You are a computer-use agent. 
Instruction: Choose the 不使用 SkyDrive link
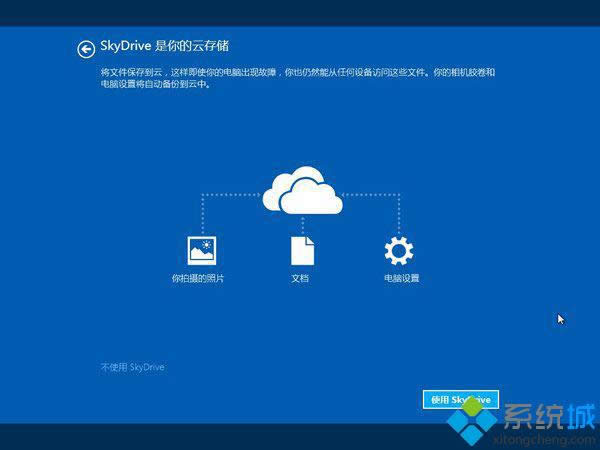coord(132,367)
